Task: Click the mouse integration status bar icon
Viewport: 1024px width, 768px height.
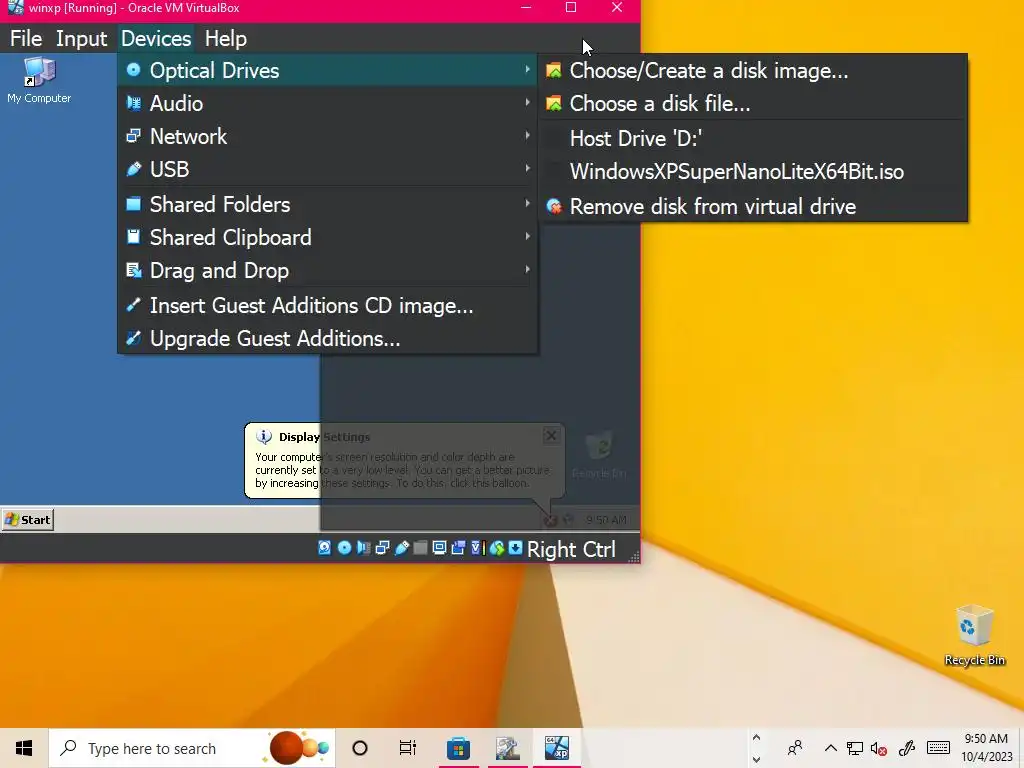Action: [x=497, y=548]
